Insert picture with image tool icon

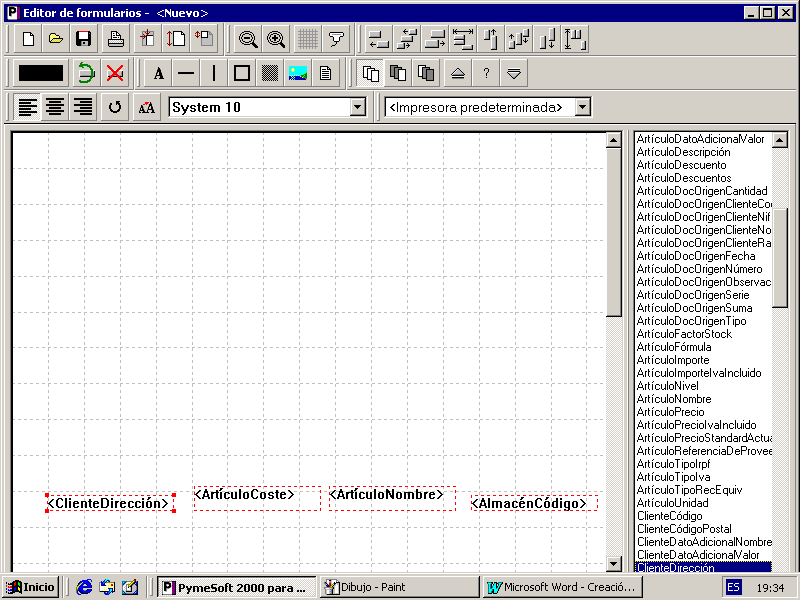click(x=297, y=73)
